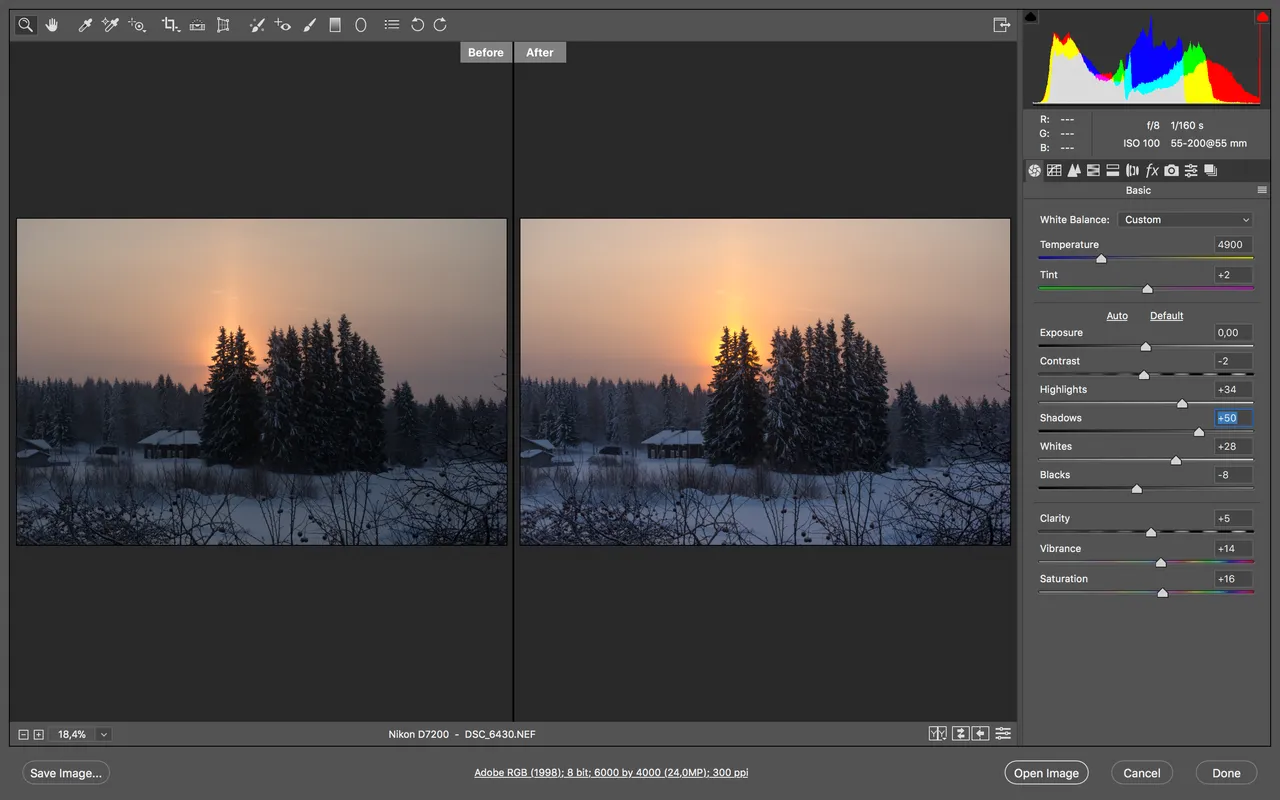1280x800 pixels.
Task: Click the Highlights slider handle
Action: (x=1182, y=404)
